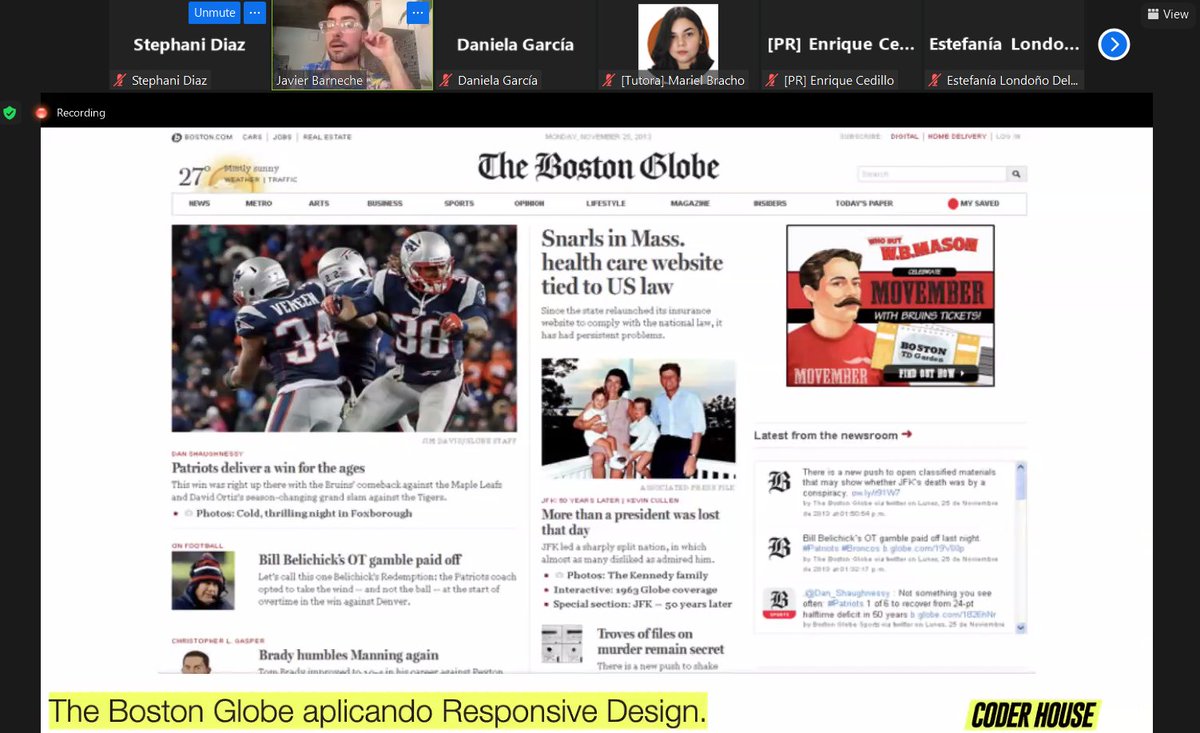Open Today's Paper in navigation
This screenshot has width=1200, height=733.
coord(864,203)
